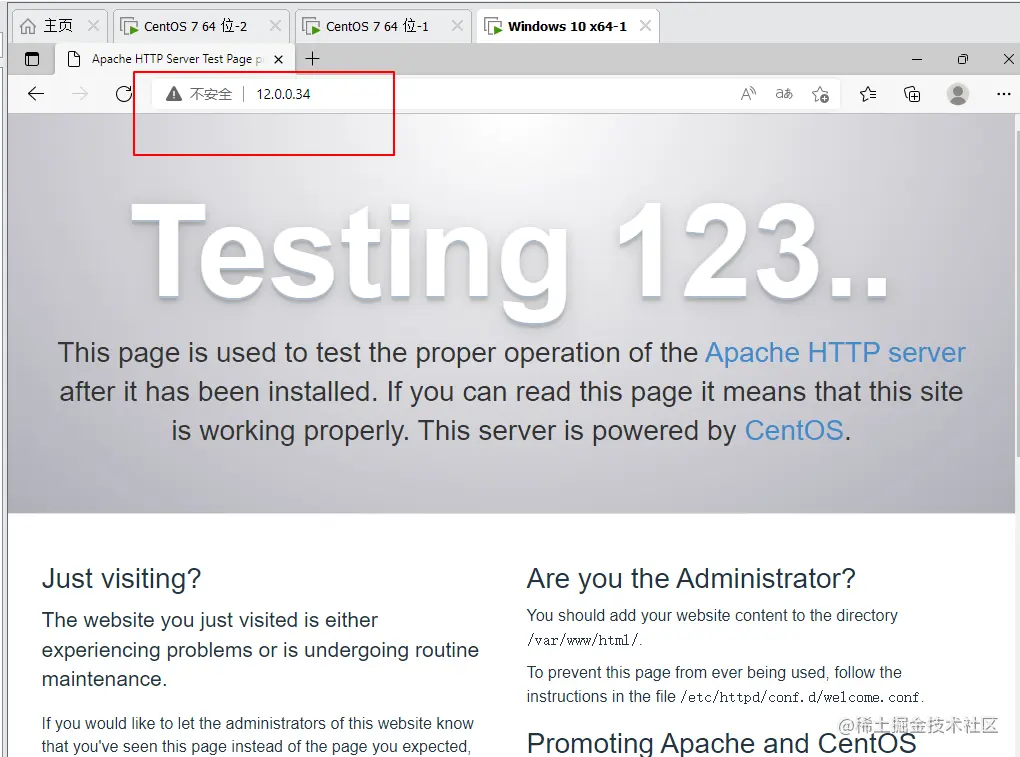Click the /var/www/html/ path text

click(x=582, y=641)
